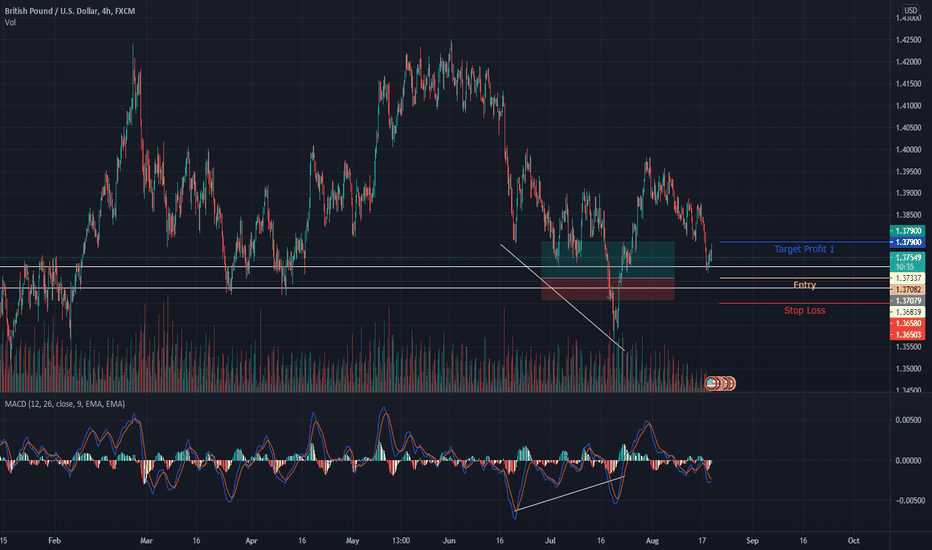
Task: Click the Jul label on time axis
Action: (x=550, y=540)
